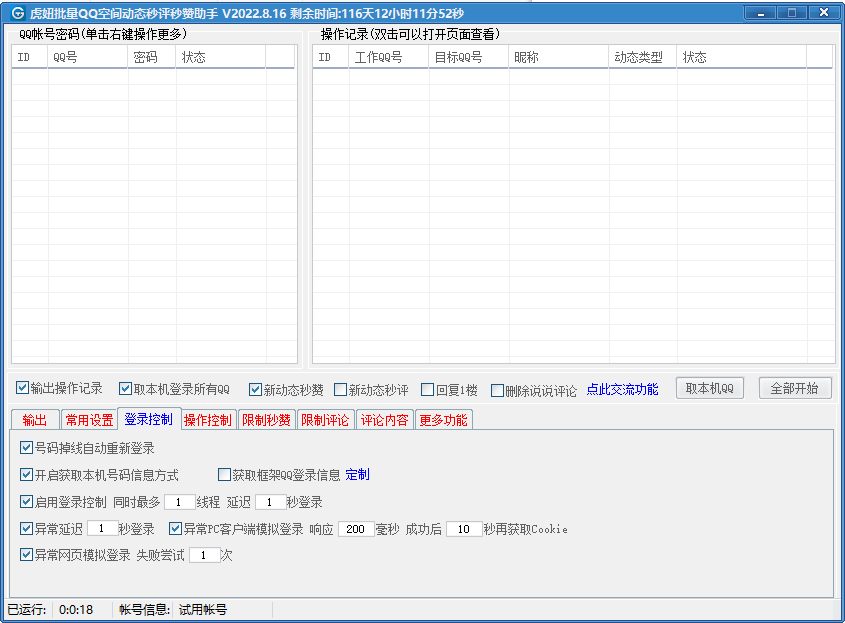Click ID column header in account list
Screen dimensions: 845x623
point(30,57)
